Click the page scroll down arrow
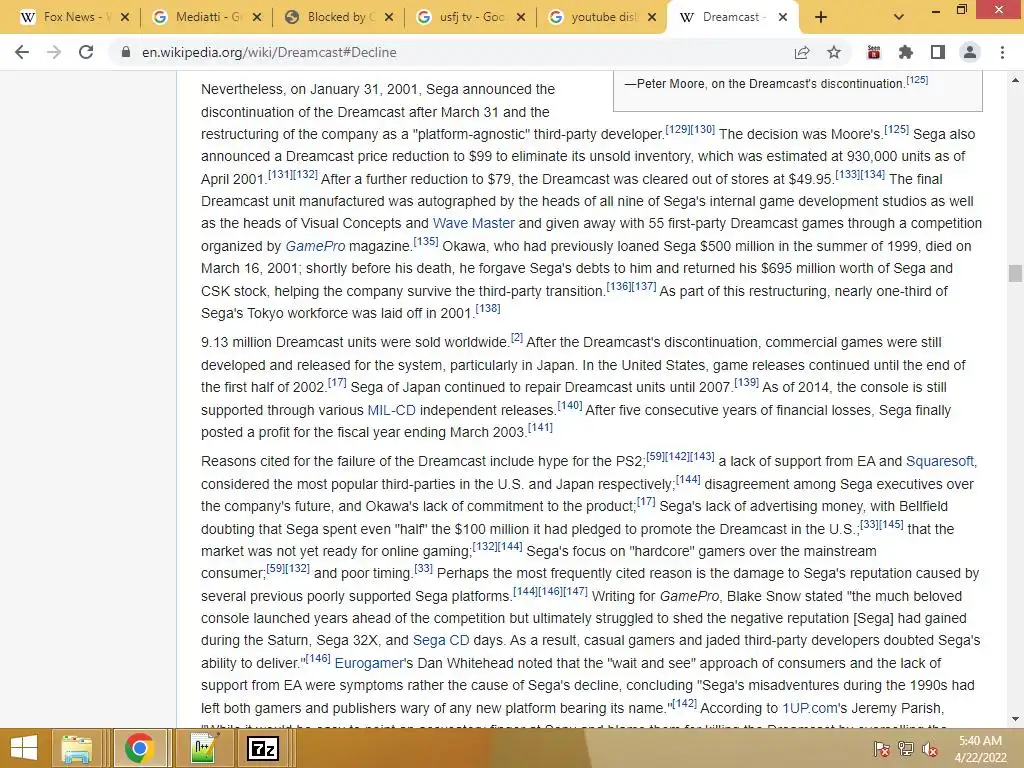The width and height of the screenshot is (1024, 768). pyautogui.click(x=1015, y=719)
